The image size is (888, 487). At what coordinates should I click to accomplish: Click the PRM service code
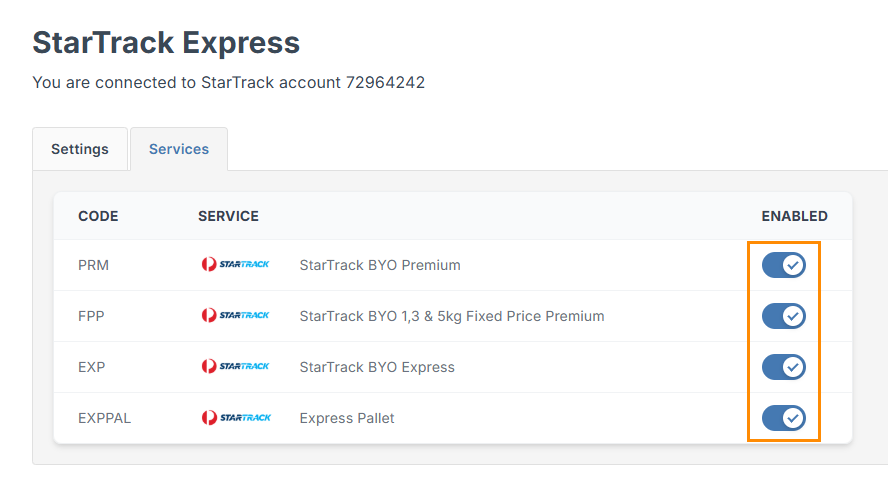coord(93,265)
